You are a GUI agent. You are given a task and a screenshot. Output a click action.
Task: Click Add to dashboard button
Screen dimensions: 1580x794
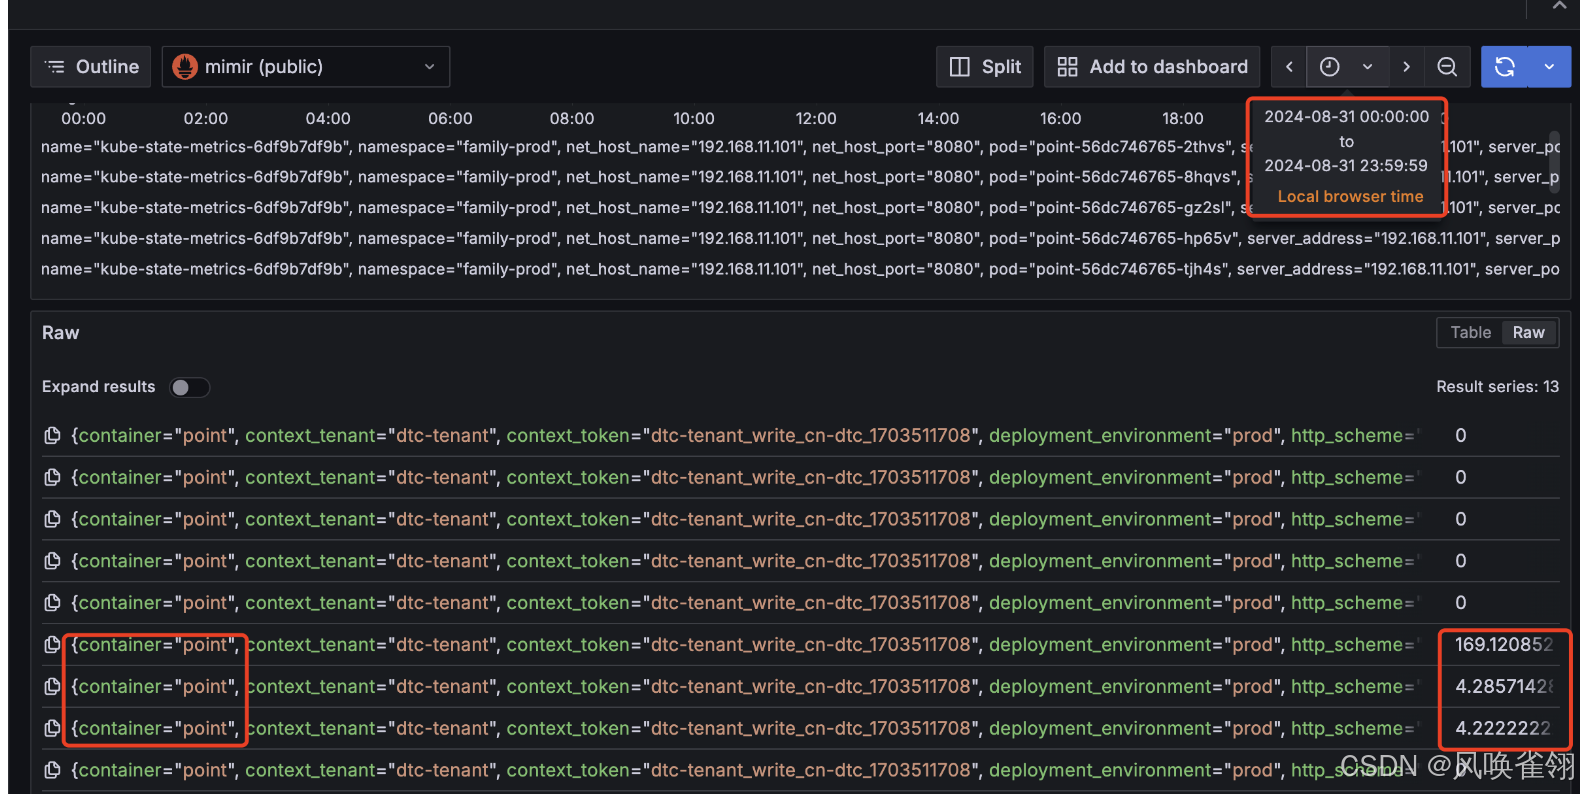point(1152,67)
